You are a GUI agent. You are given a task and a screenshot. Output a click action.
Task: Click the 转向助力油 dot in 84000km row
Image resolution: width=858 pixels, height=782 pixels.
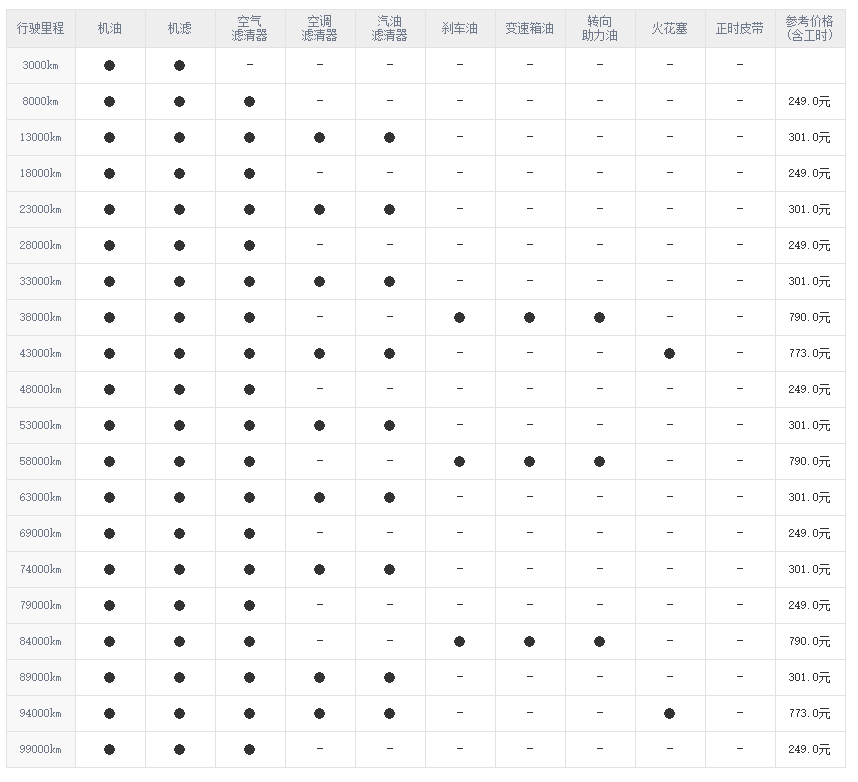coord(599,641)
